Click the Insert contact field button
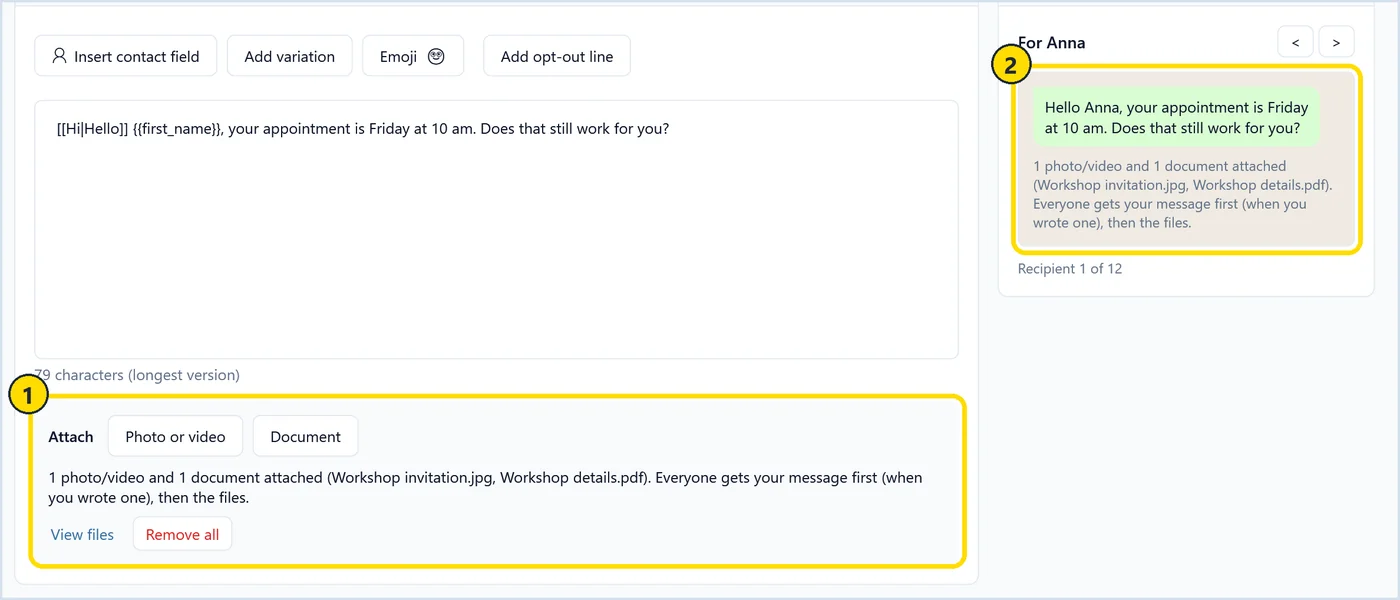The image size is (1400, 600). pyautogui.click(x=126, y=56)
